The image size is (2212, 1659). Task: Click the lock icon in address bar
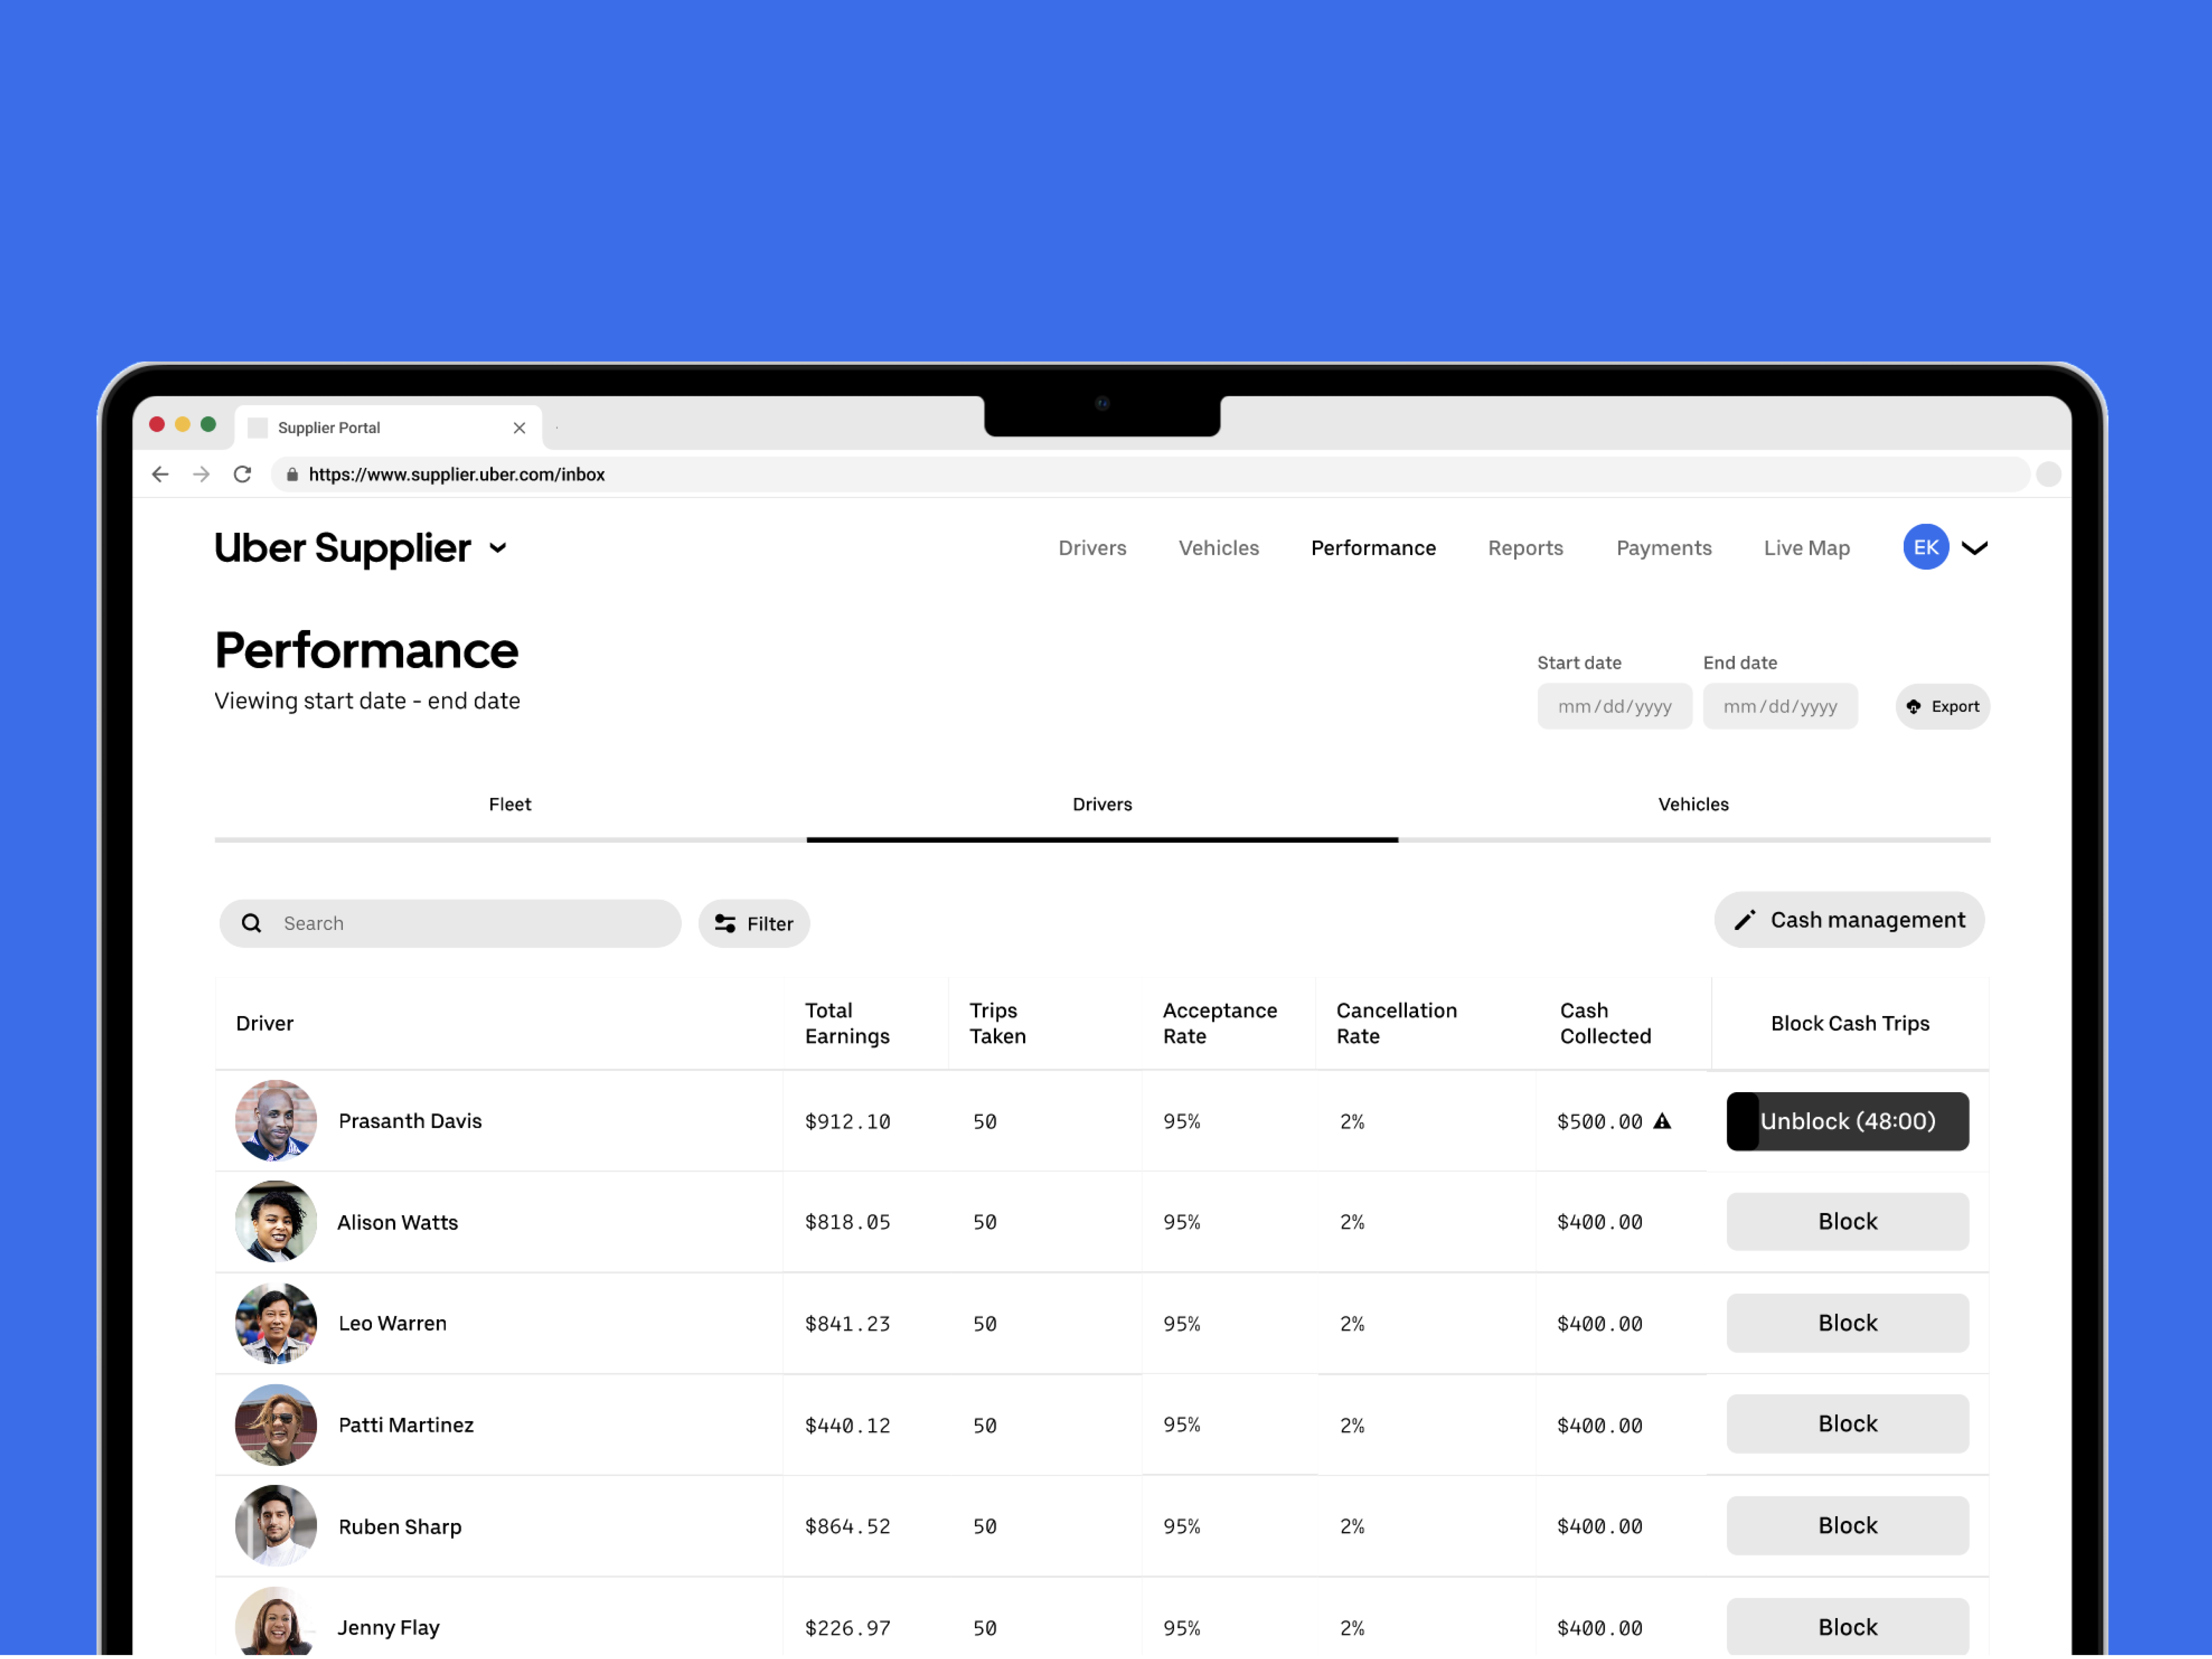pos(292,476)
